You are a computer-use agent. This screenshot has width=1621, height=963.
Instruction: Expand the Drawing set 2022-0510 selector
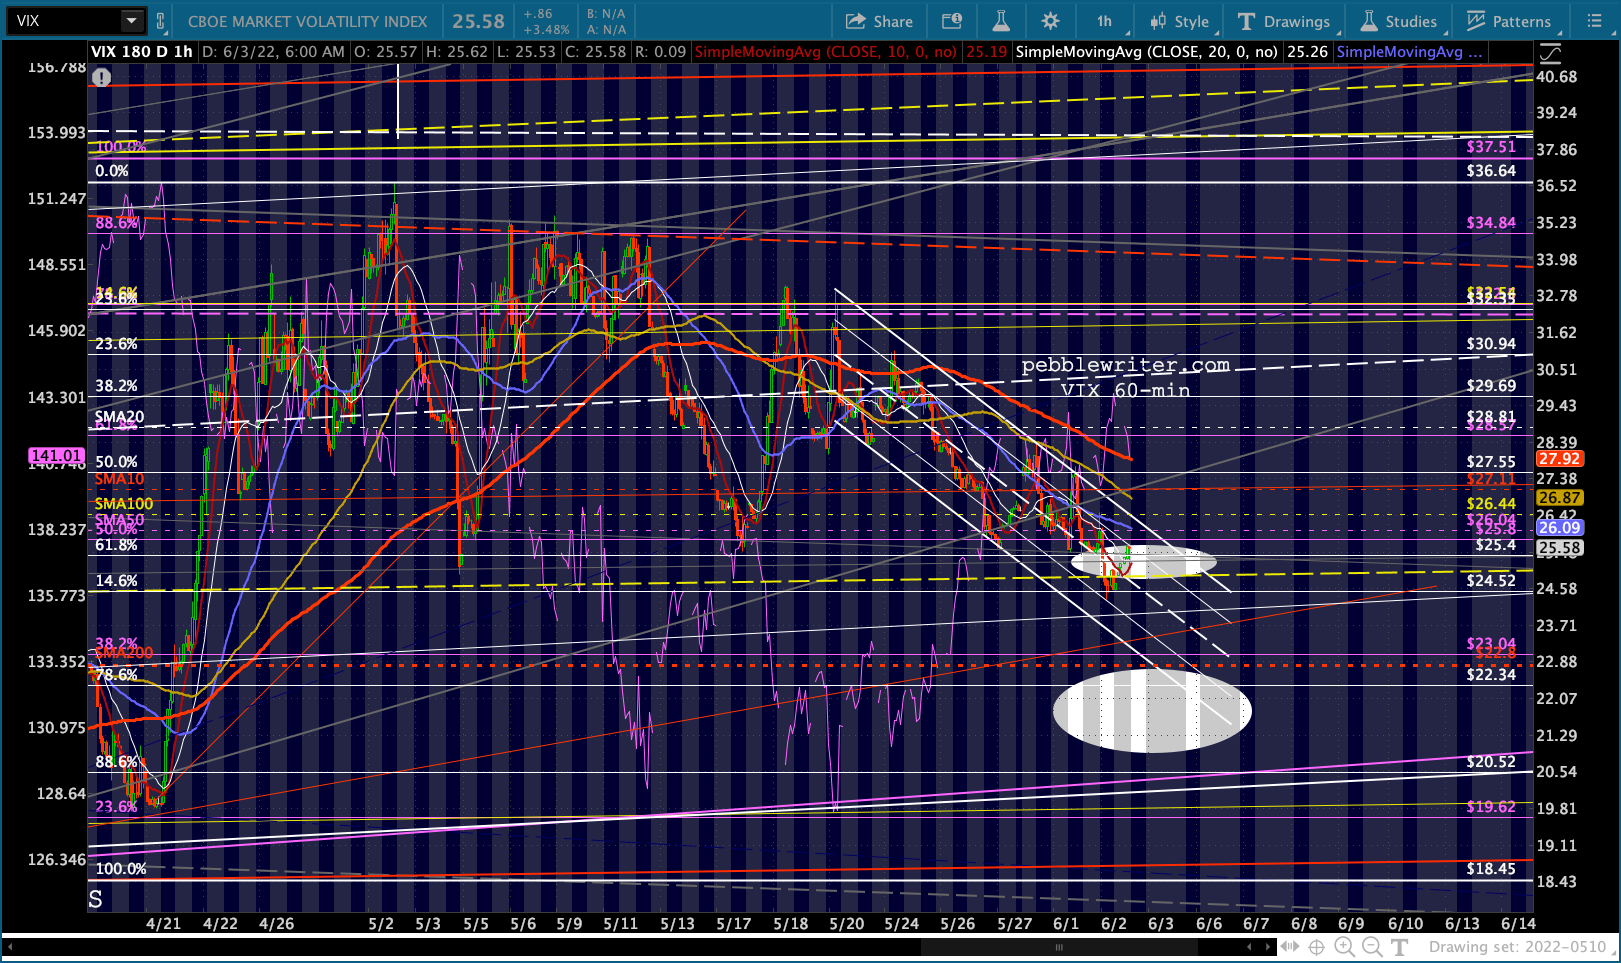[x=1517, y=946]
